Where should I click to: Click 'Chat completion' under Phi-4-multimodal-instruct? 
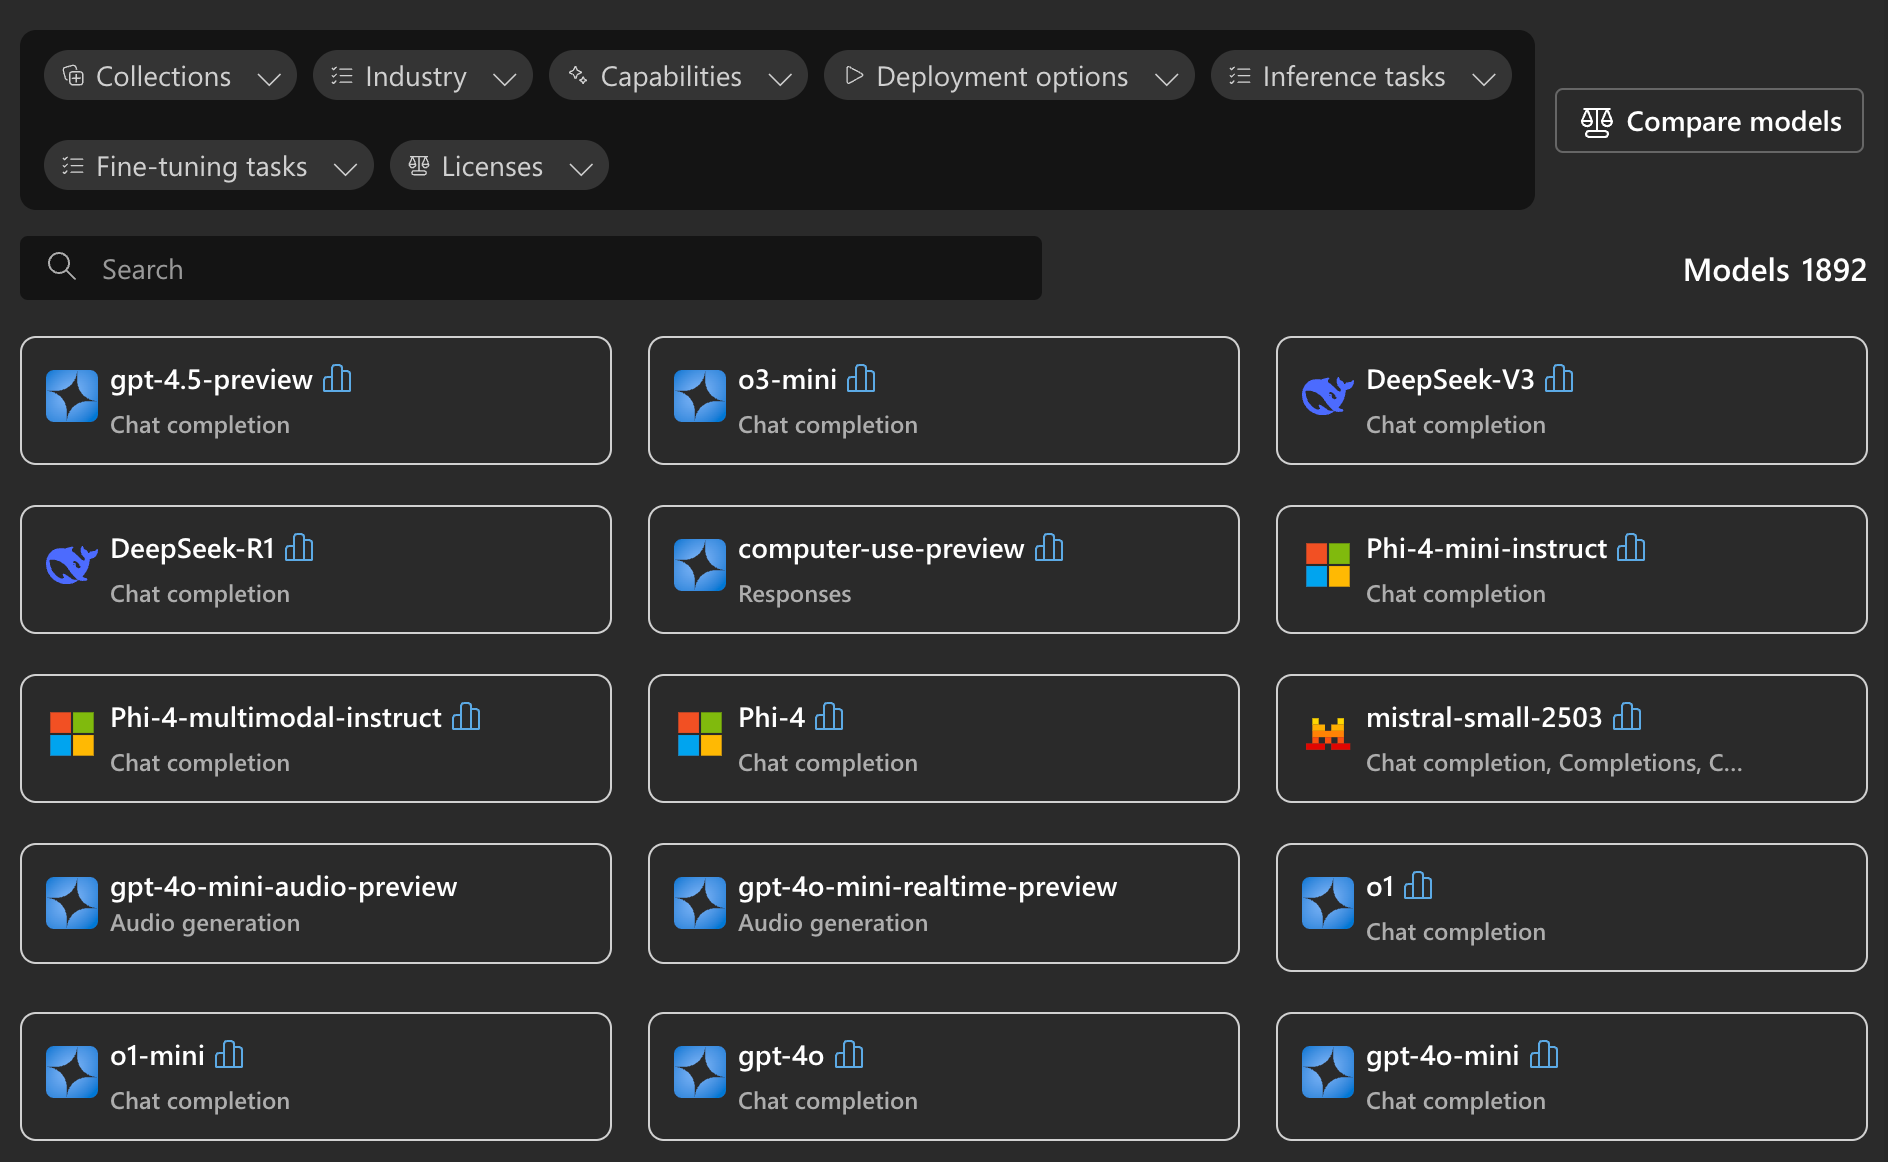[199, 763]
